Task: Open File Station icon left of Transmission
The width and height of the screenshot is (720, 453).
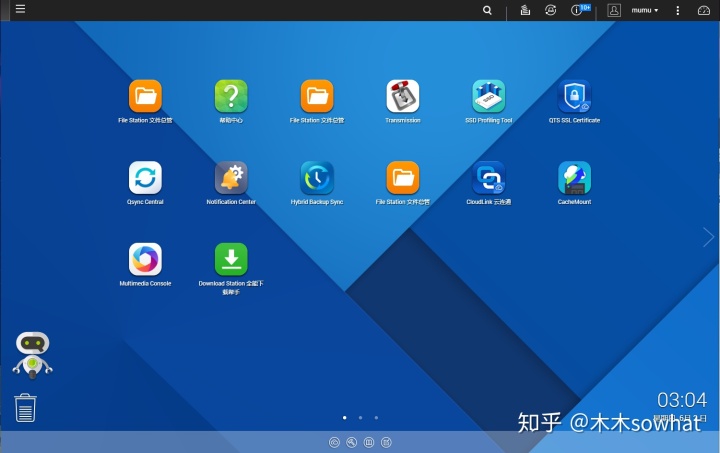Action: coord(317,96)
